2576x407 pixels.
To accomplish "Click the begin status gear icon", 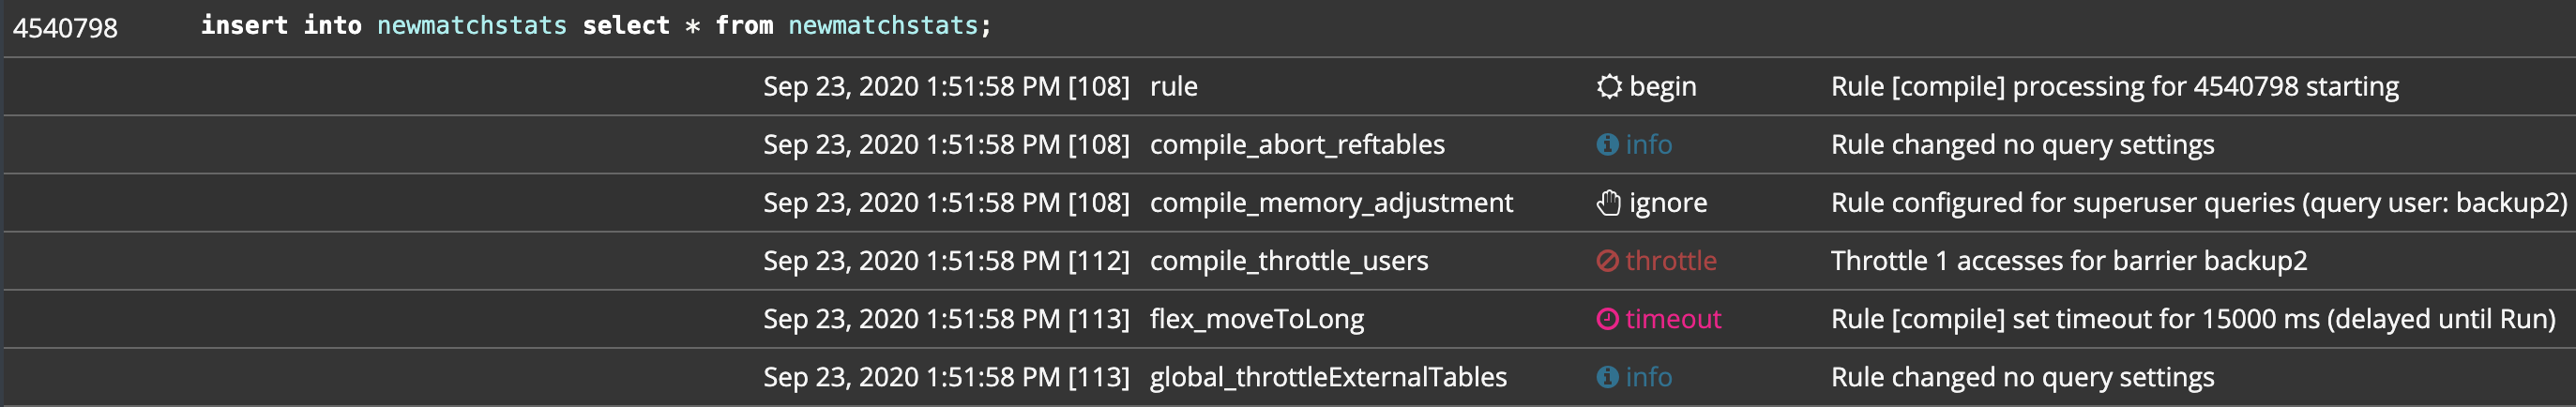I will 1608,87.
